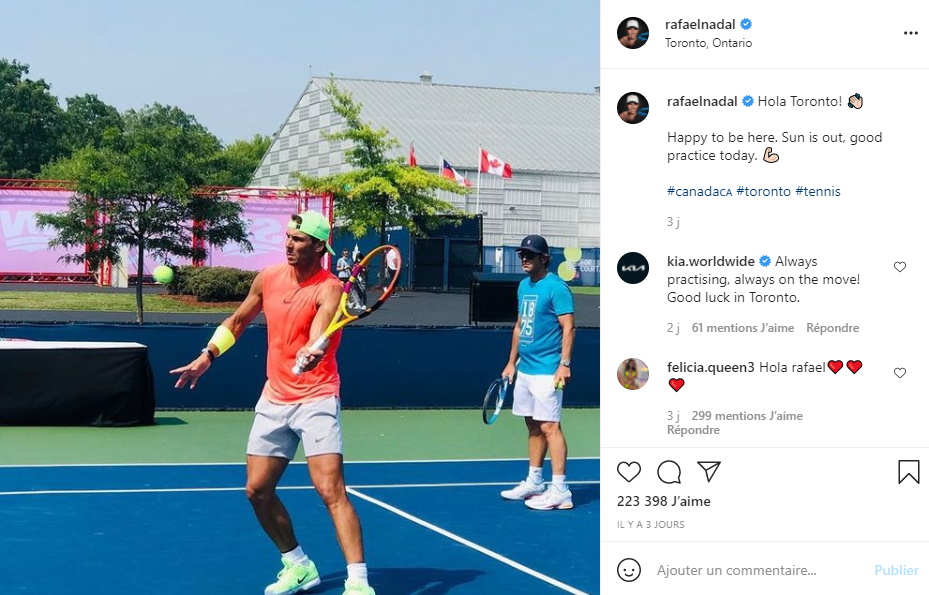This screenshot has height=595, width=929.
Task: Like the felicia.queen3 comment
Action: point(900,373)
